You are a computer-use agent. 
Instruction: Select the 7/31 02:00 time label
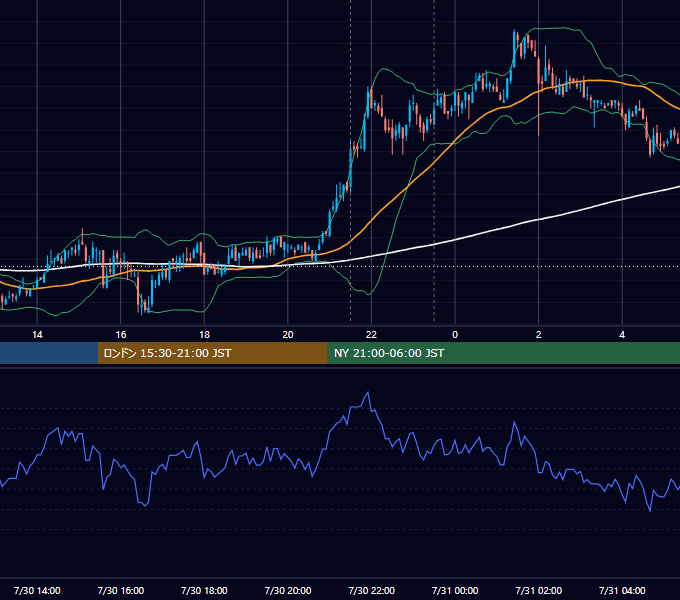[538, 590]
